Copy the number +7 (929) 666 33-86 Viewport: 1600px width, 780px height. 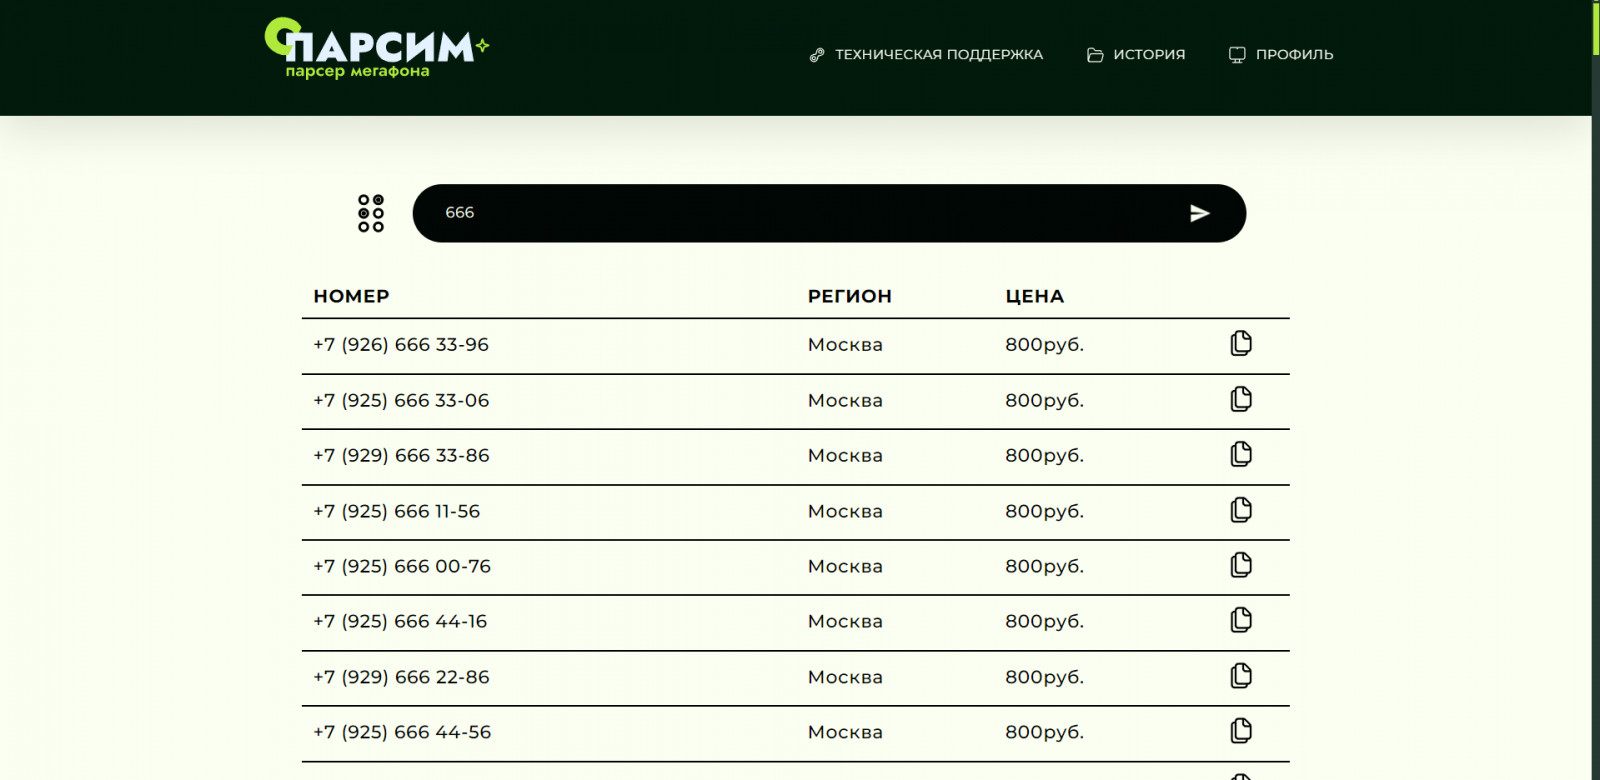click(x=1240, y=455)
